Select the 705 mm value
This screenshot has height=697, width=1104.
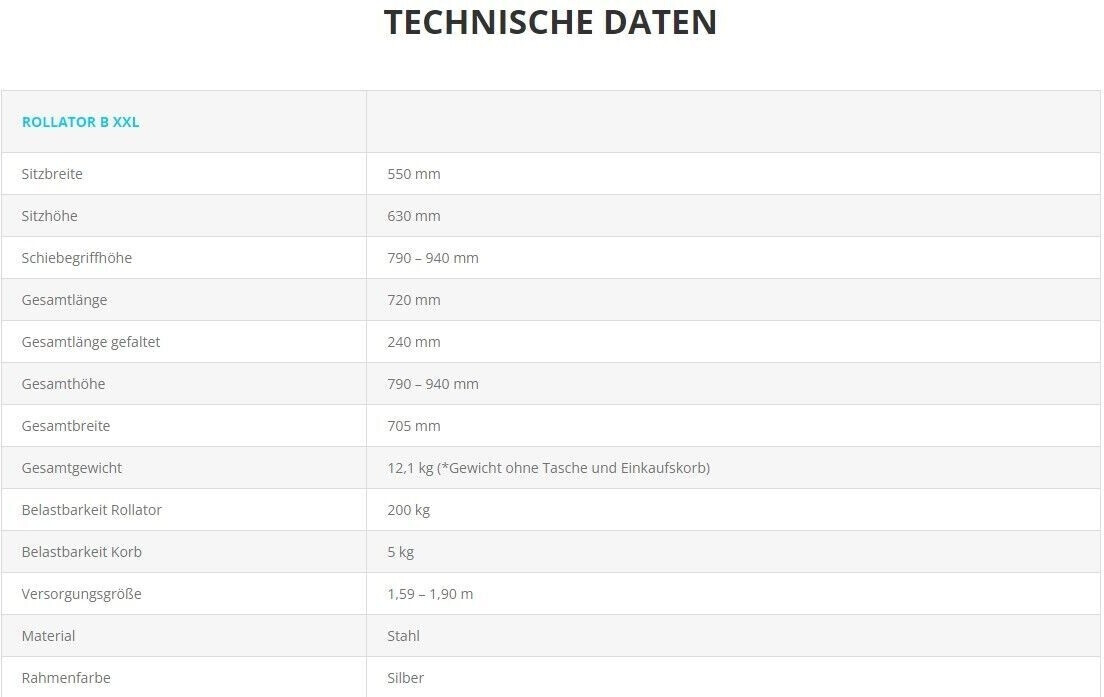click(x=413, y=426)
